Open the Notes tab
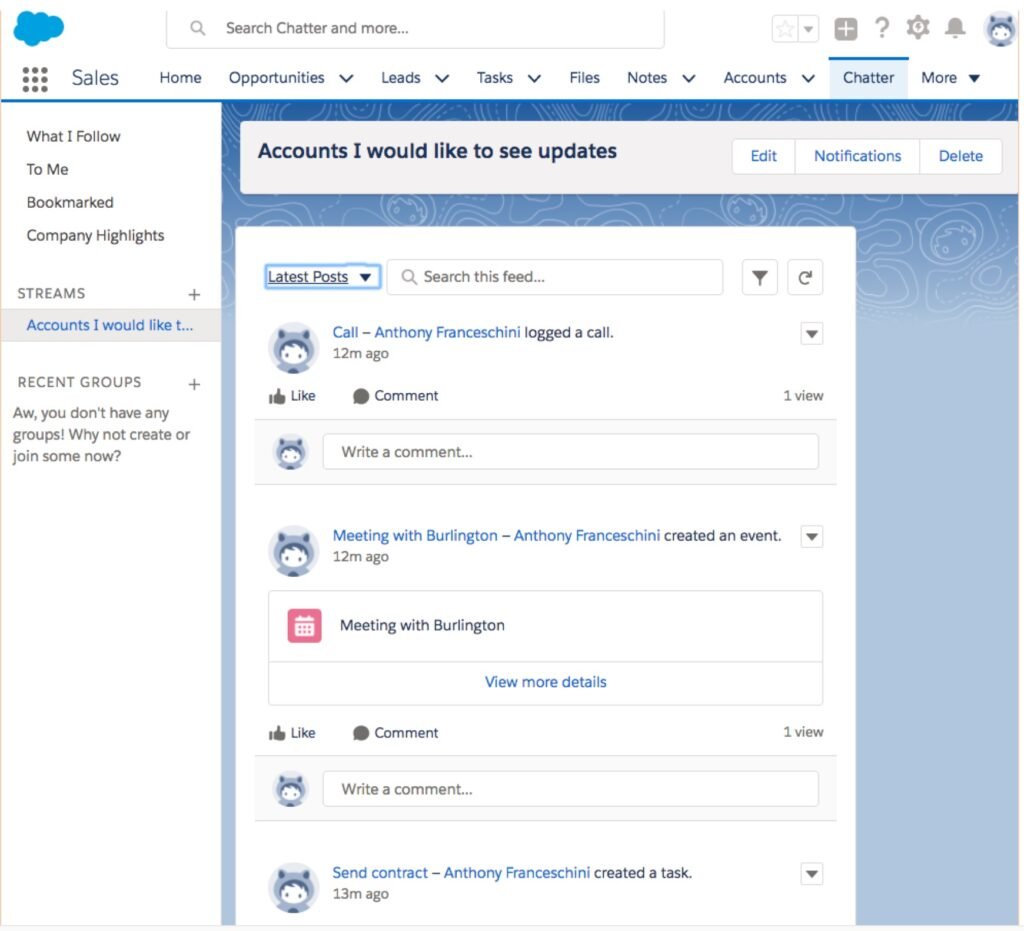Viewport: 1024px width, 931px height. [647, 78]
